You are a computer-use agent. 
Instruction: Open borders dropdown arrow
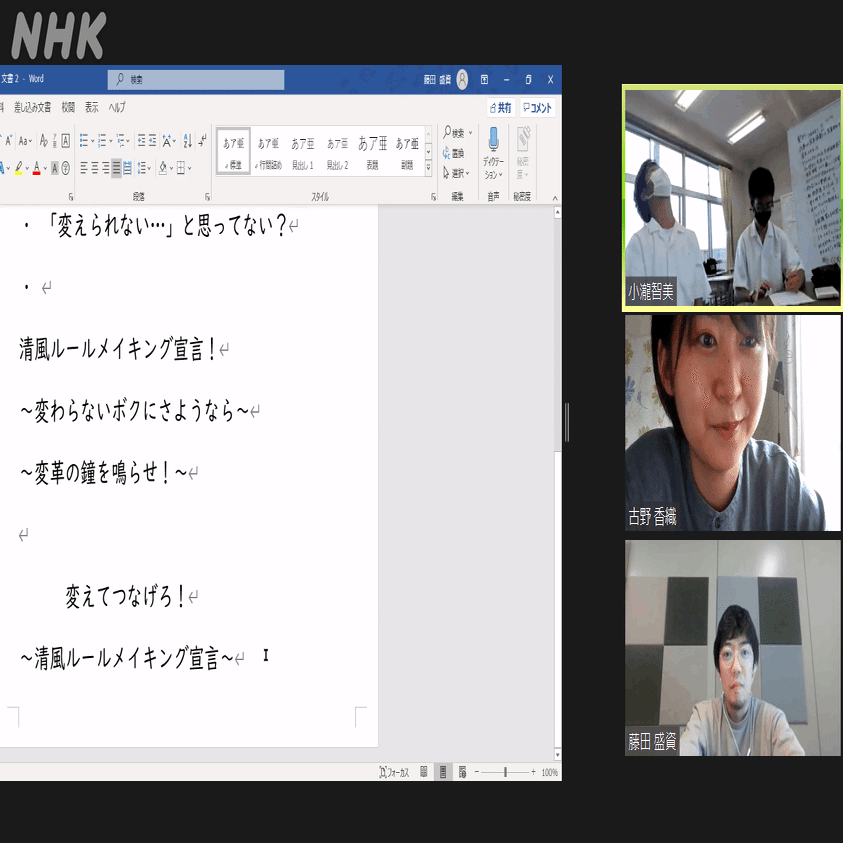(190, 169)
